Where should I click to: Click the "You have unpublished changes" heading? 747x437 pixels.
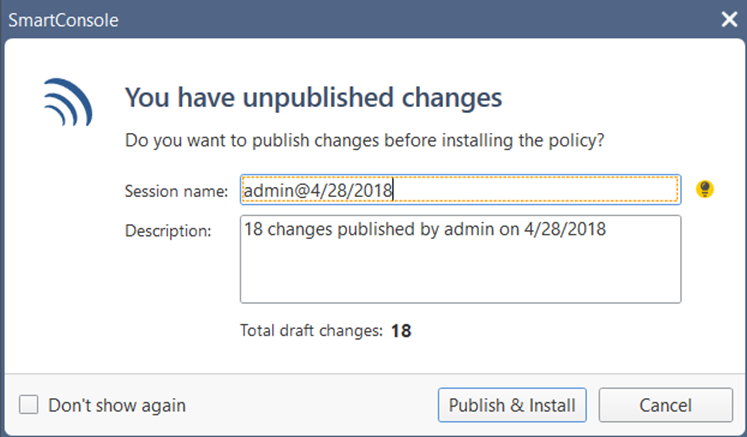click(313, 98)
